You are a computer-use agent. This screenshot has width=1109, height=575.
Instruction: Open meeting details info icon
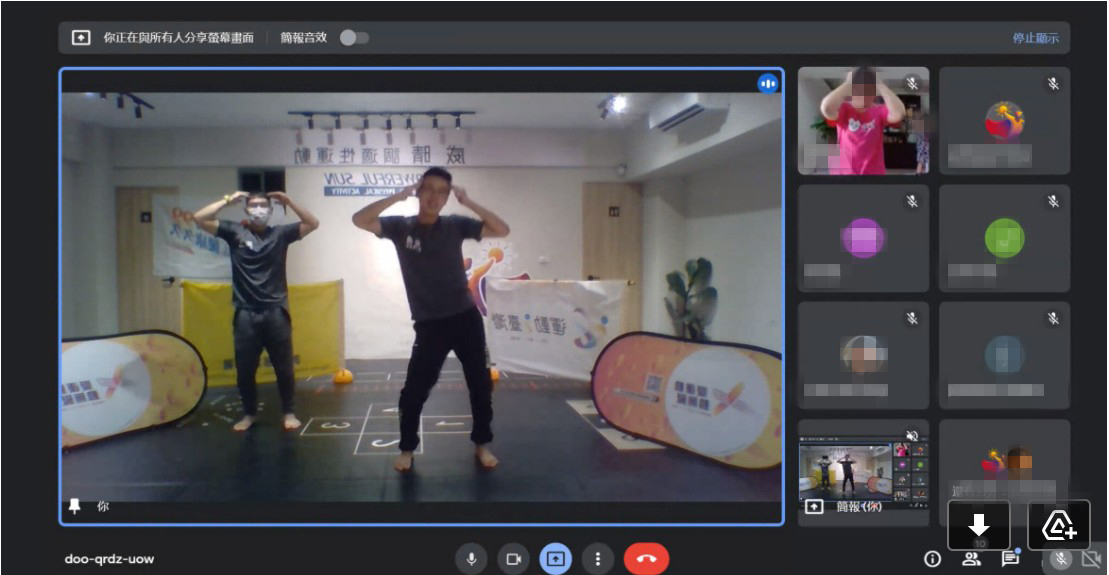pos(932,559)
